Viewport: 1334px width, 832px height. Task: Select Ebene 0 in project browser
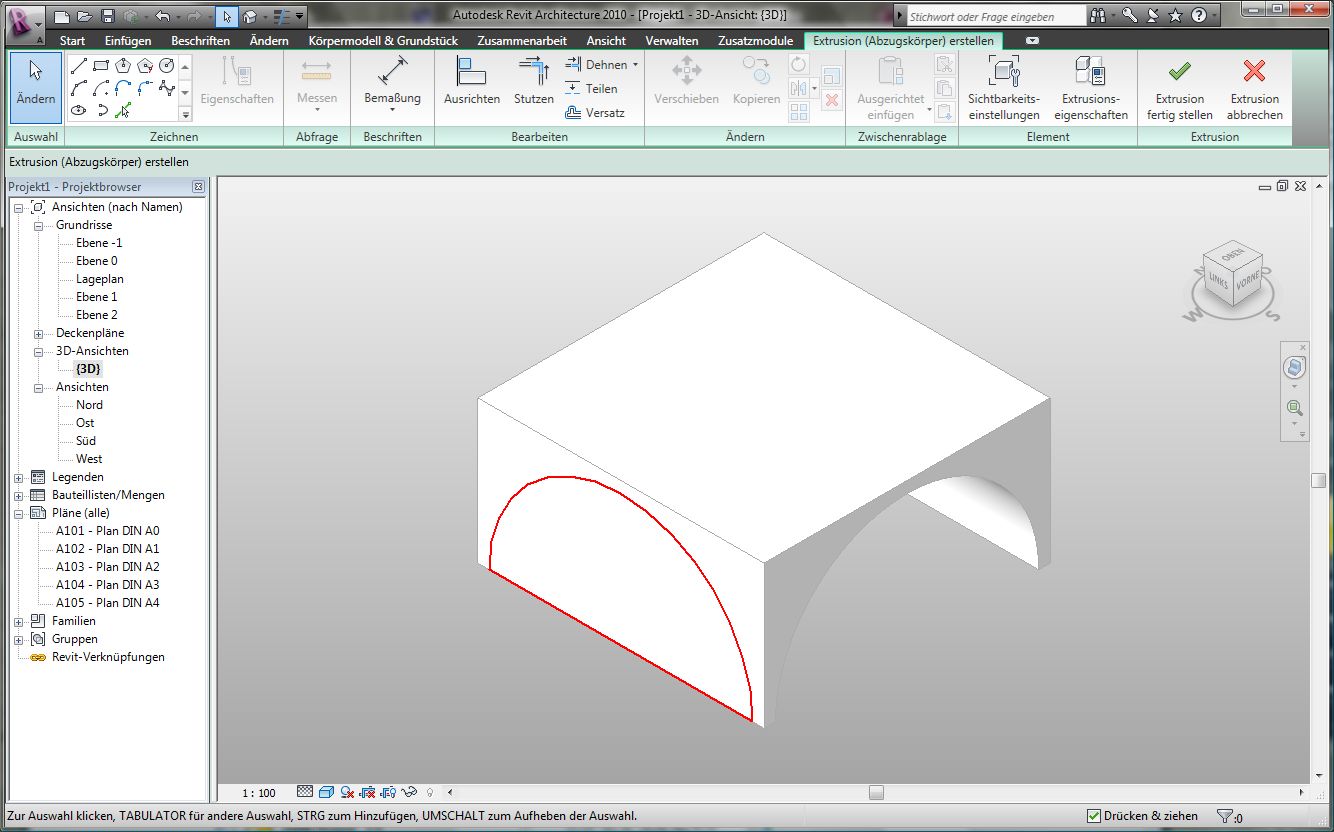point(97,261)
